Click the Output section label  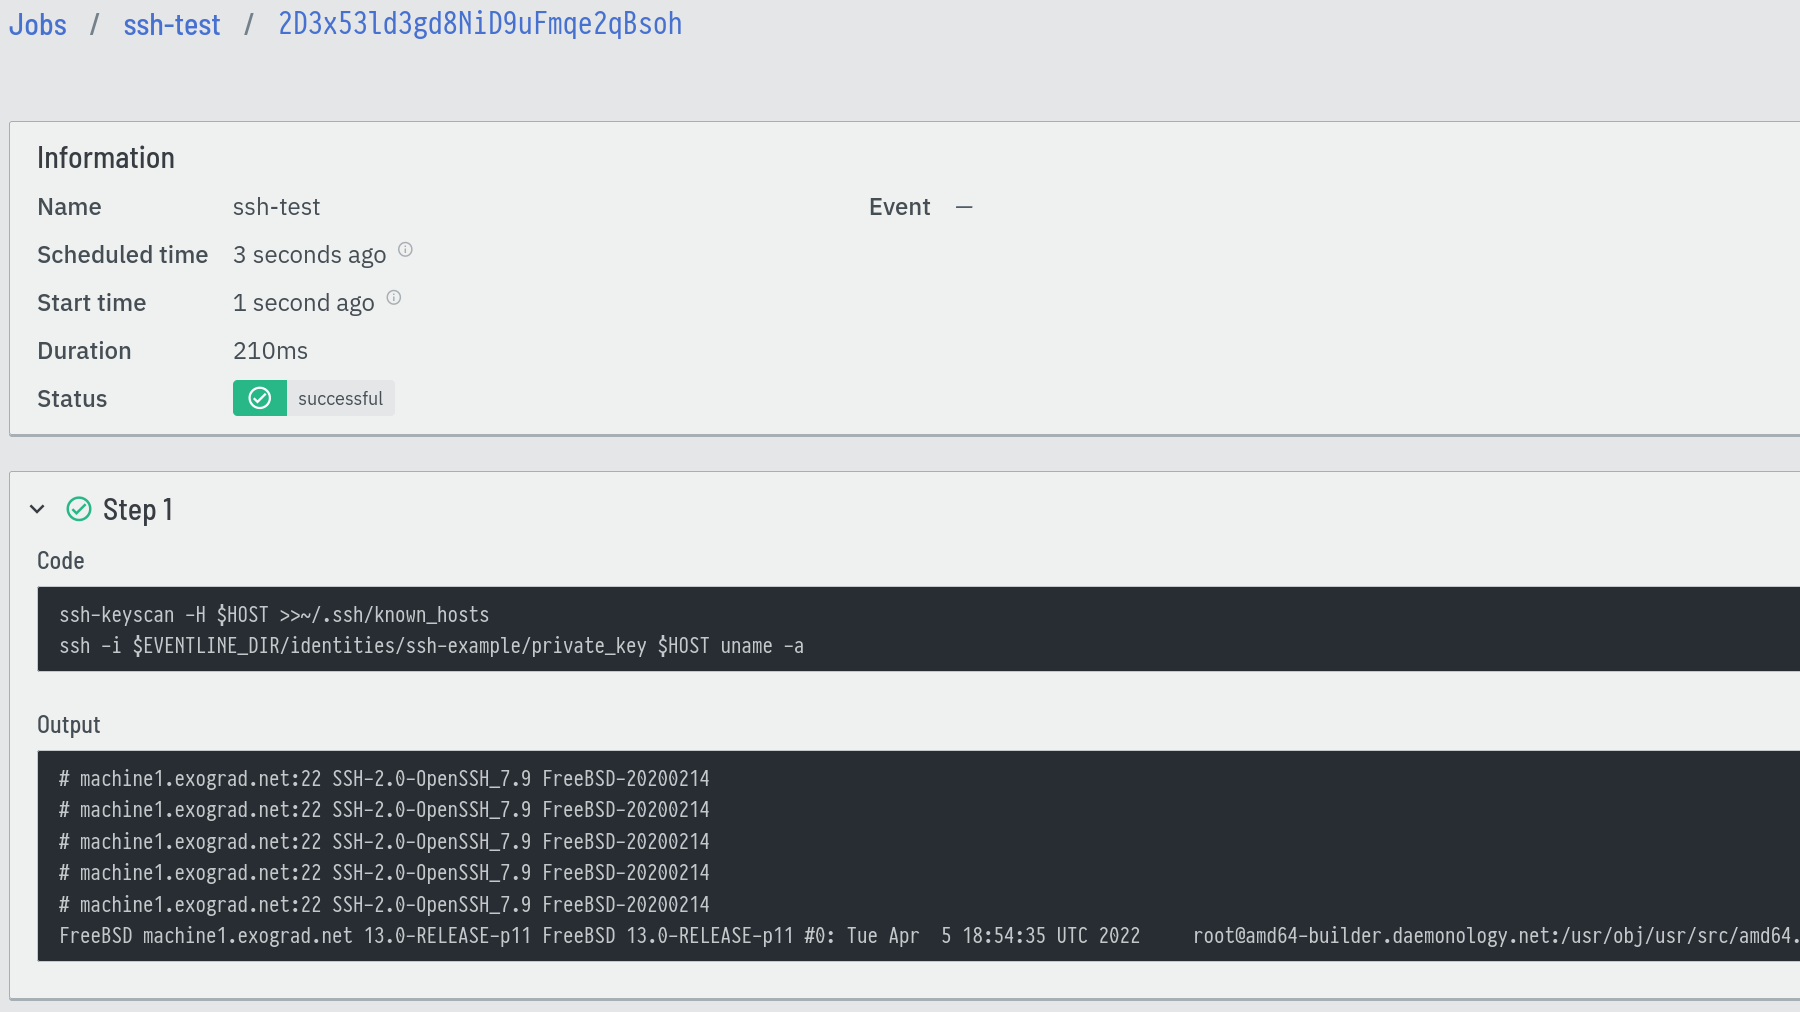68,725
